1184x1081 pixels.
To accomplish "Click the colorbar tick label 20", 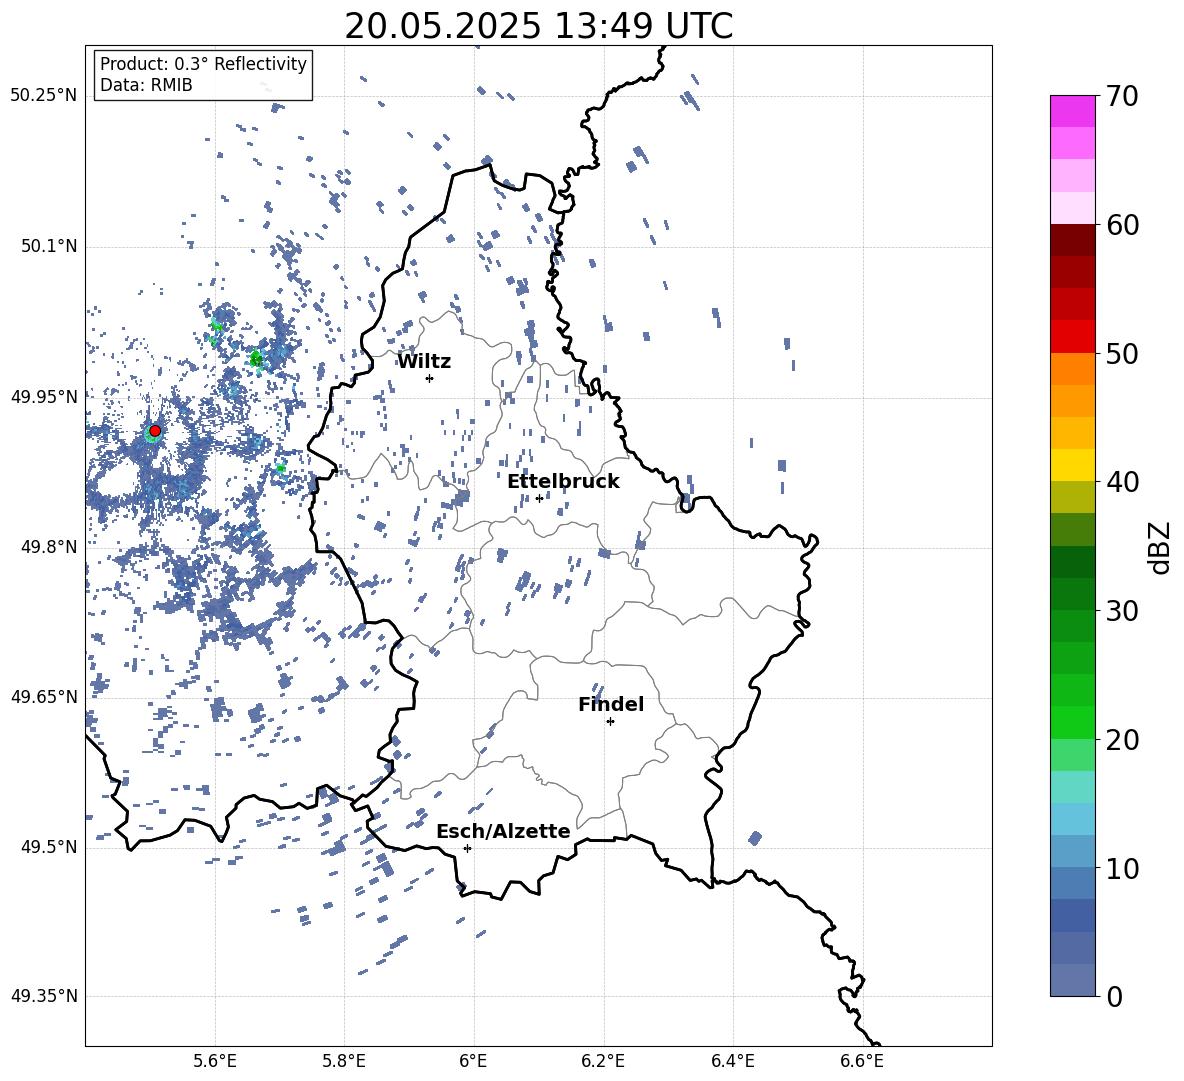I will coord(1122,739).
